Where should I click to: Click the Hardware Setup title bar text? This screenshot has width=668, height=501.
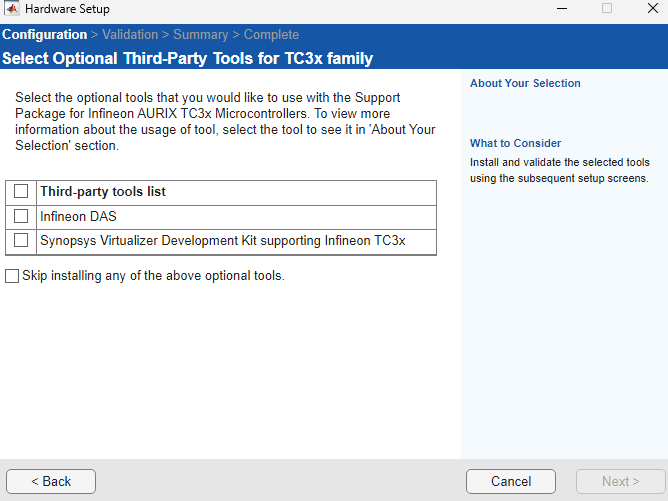(x=67, y=9)
